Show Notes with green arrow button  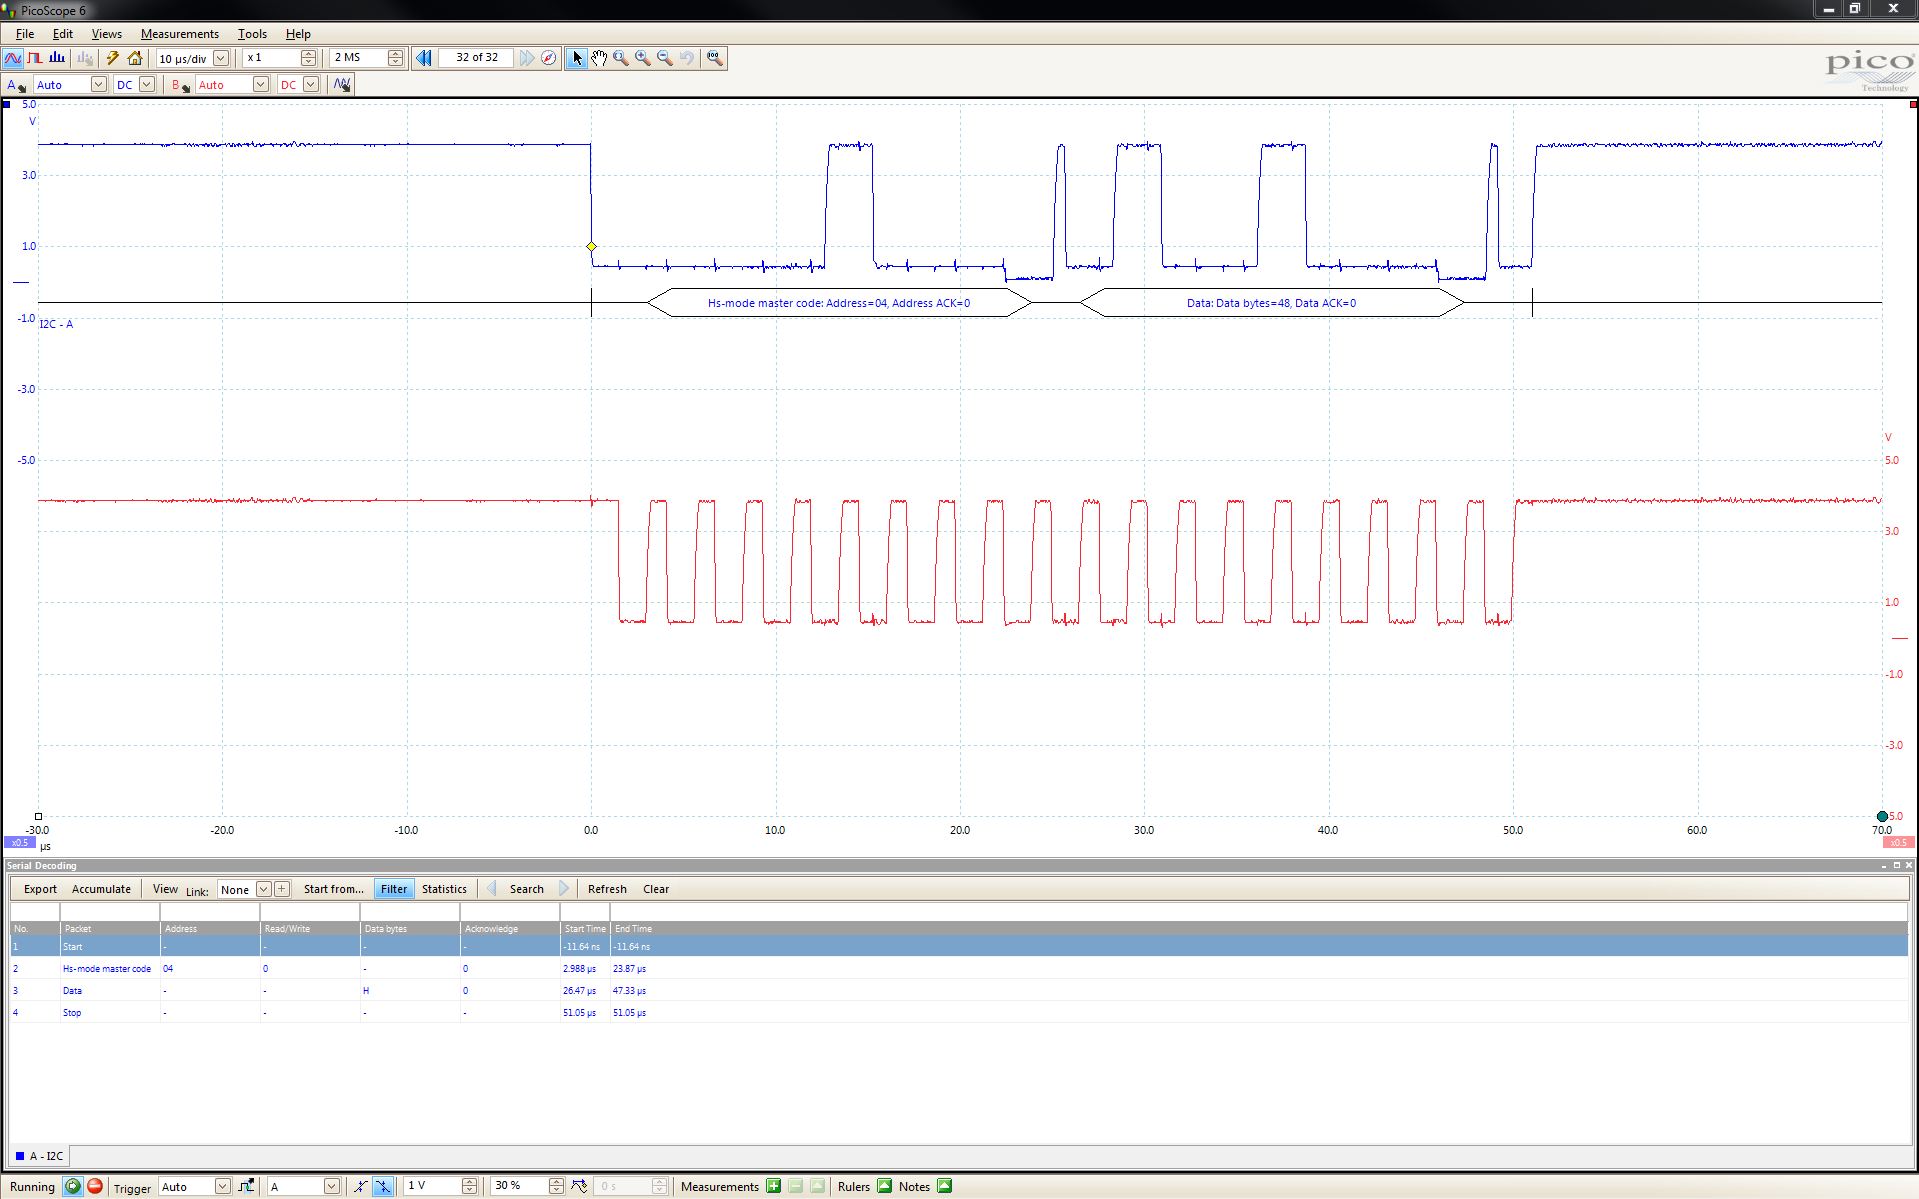coord(945,1187)
